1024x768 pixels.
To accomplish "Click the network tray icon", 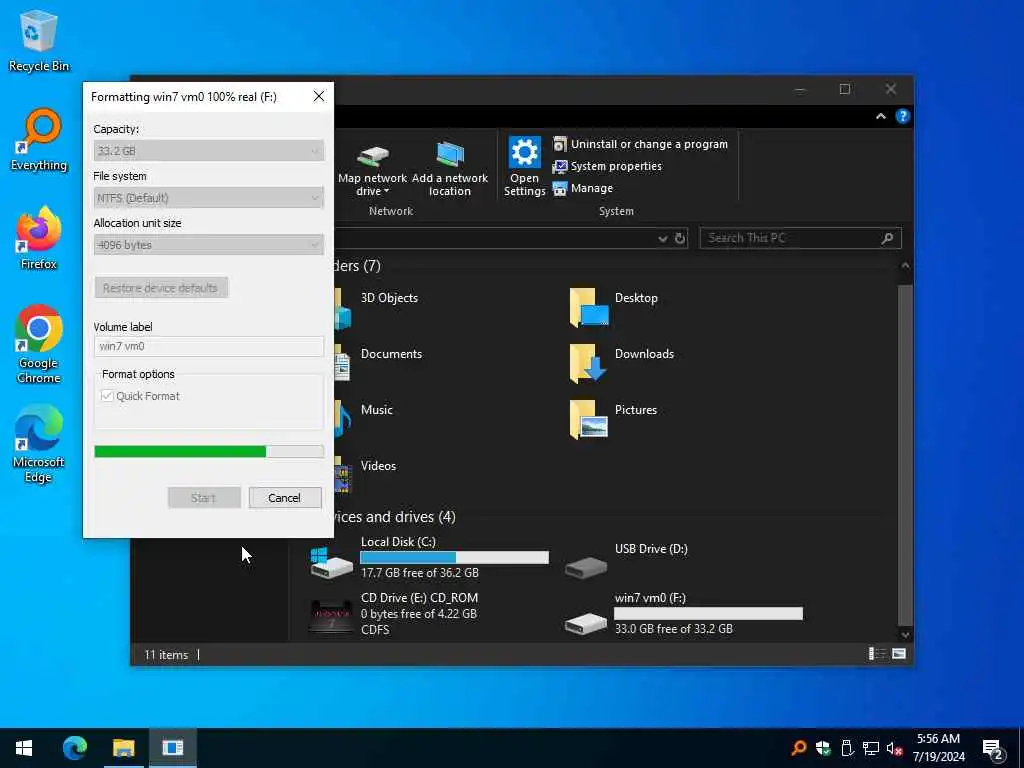I will pos(871,748).
